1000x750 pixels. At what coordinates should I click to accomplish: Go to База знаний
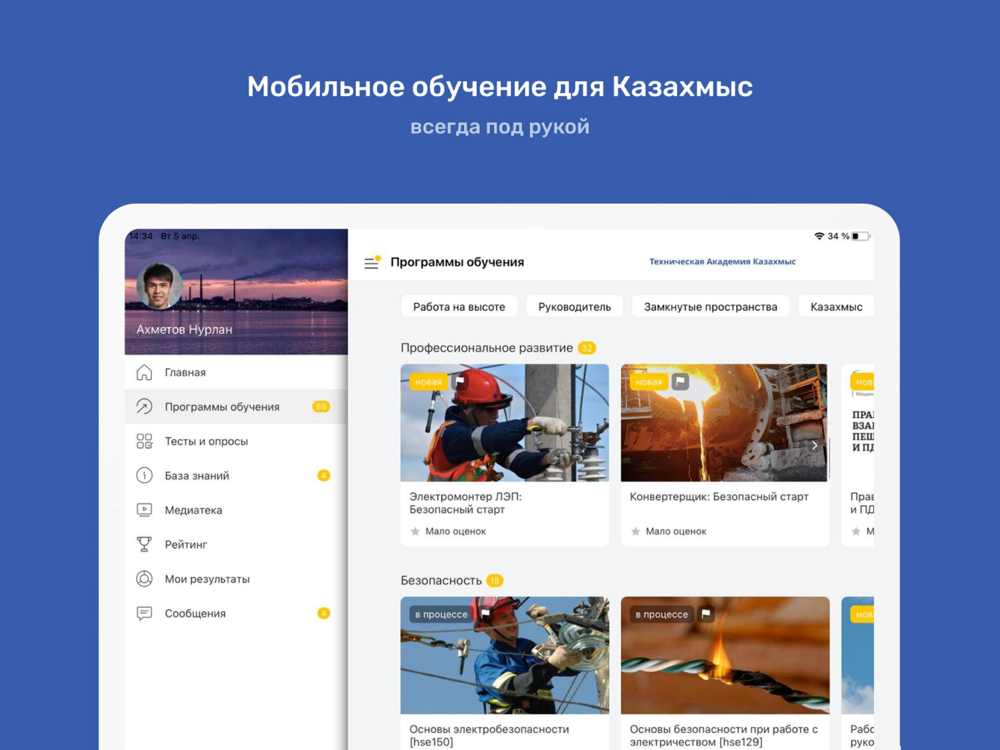[236, 475]
